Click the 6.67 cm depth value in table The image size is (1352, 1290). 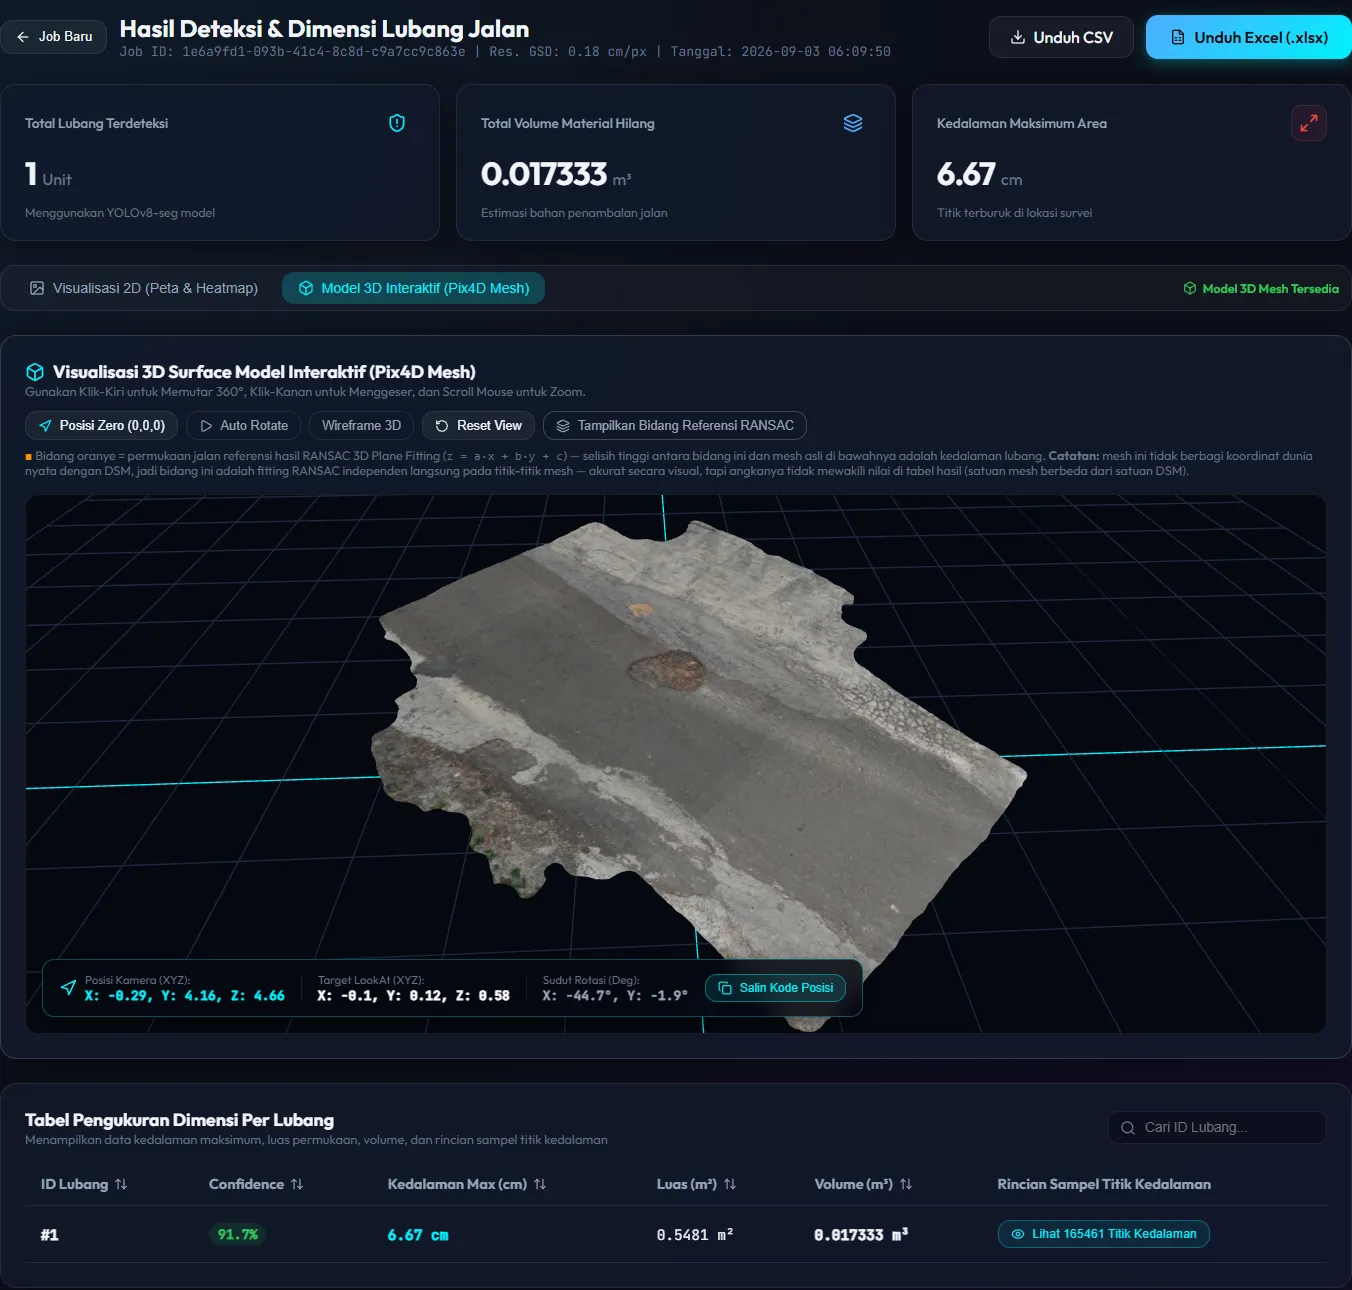[418, 1235]
